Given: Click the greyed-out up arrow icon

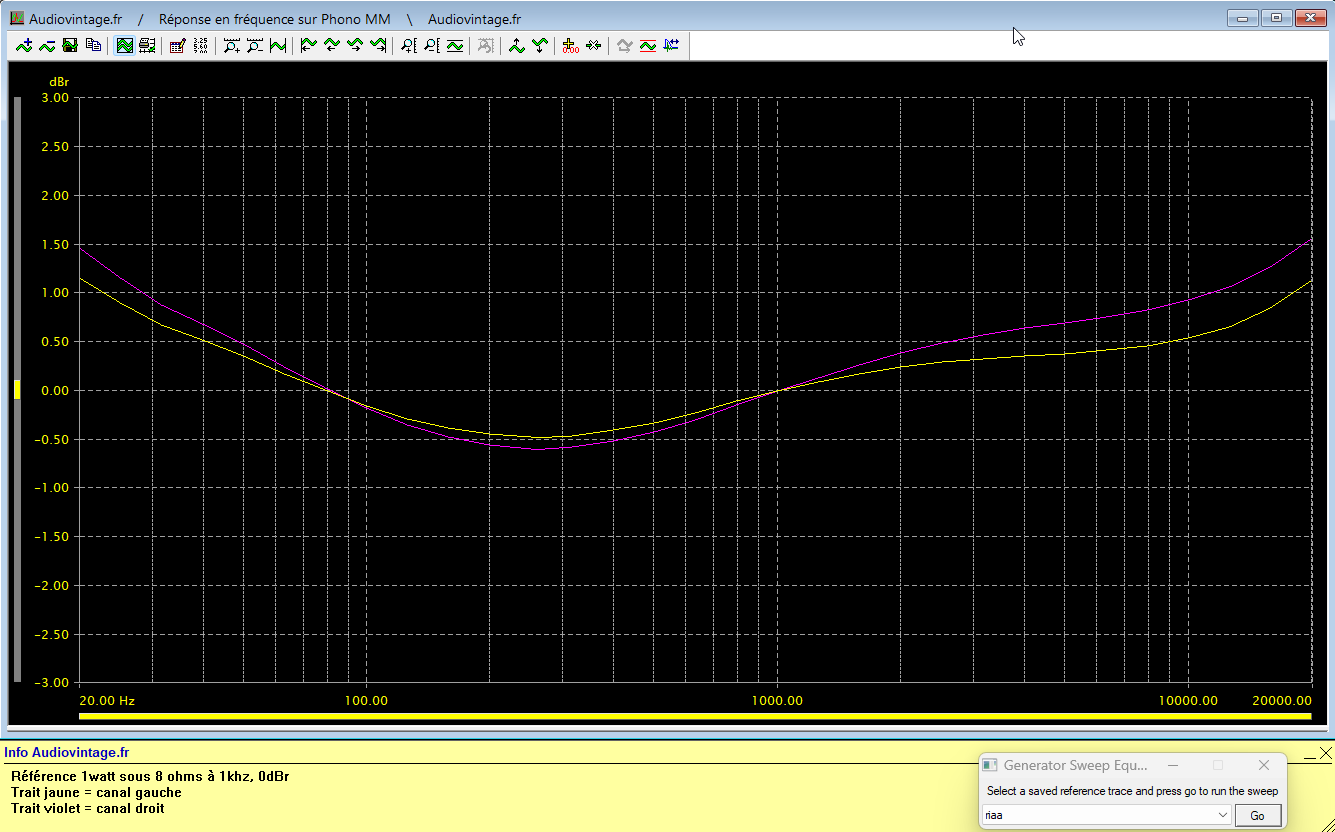Looking at the screenshot, I should (624, 45).
